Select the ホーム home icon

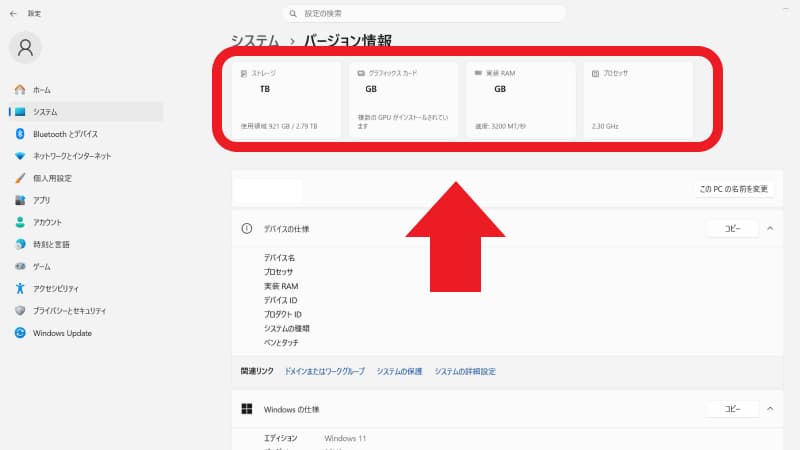(20, 90)
